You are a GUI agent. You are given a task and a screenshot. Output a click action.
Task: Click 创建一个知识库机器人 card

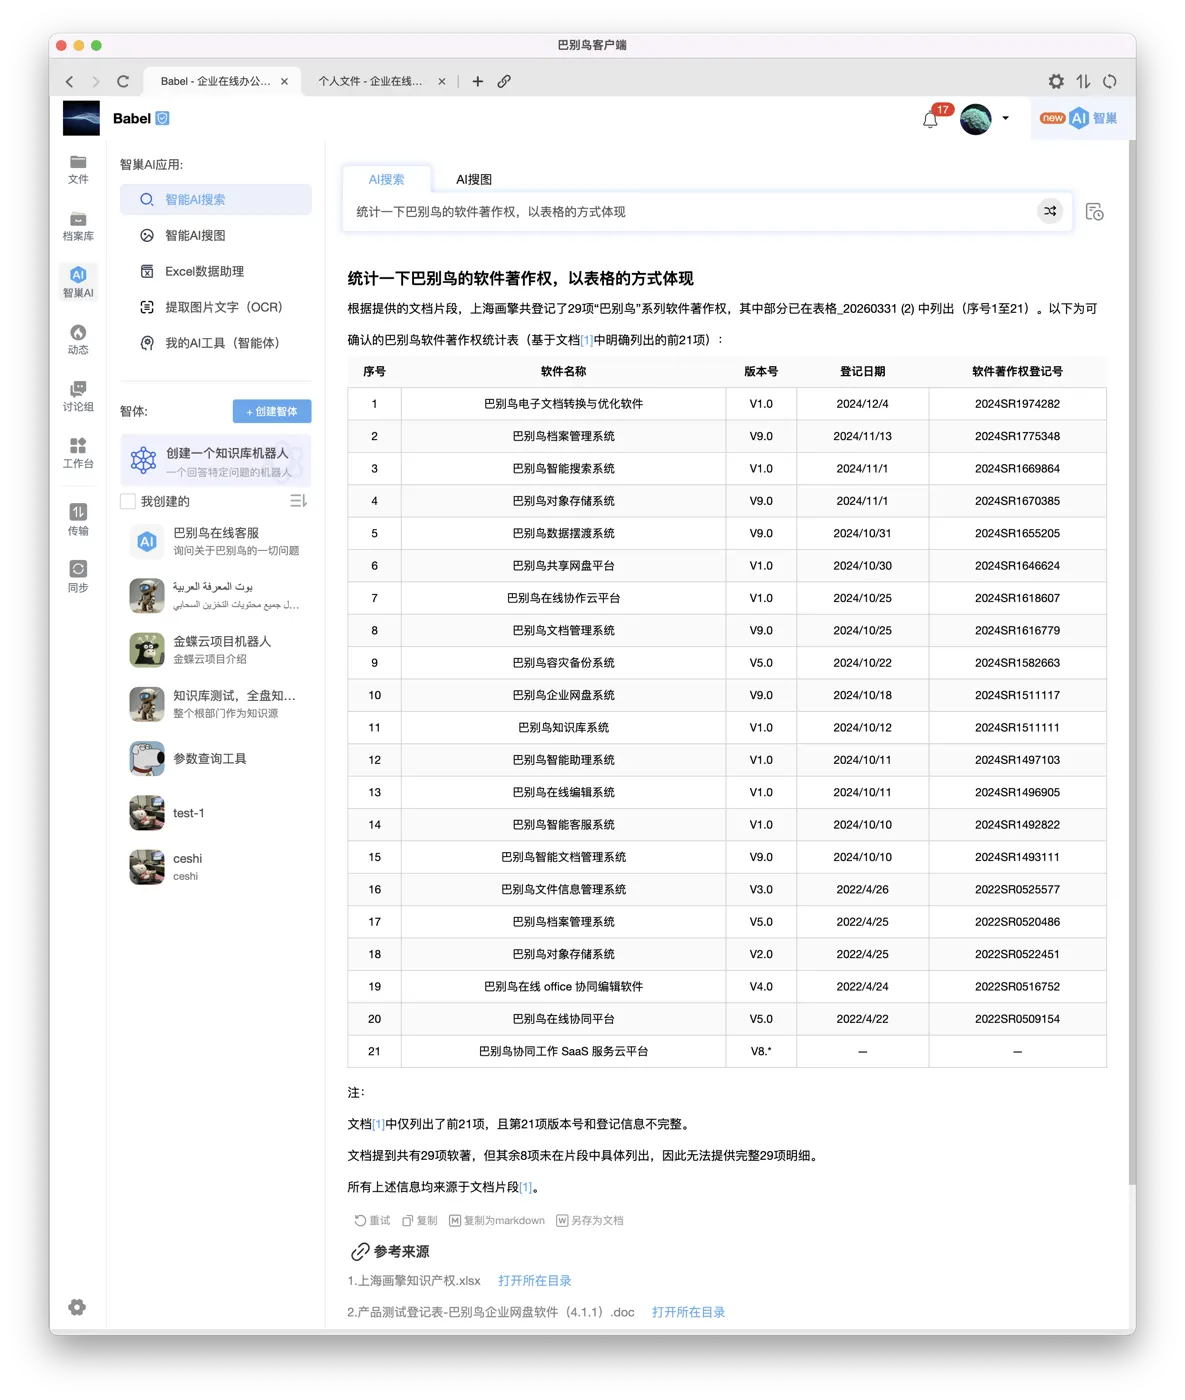click(x=216, y=461)
